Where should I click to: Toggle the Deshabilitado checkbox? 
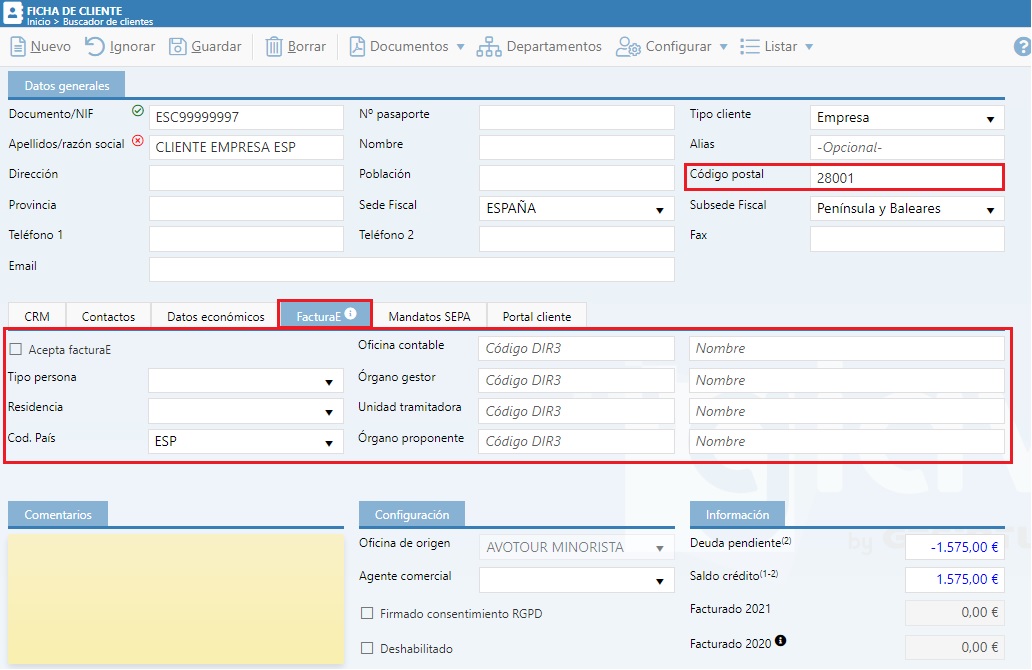(367, 648)
